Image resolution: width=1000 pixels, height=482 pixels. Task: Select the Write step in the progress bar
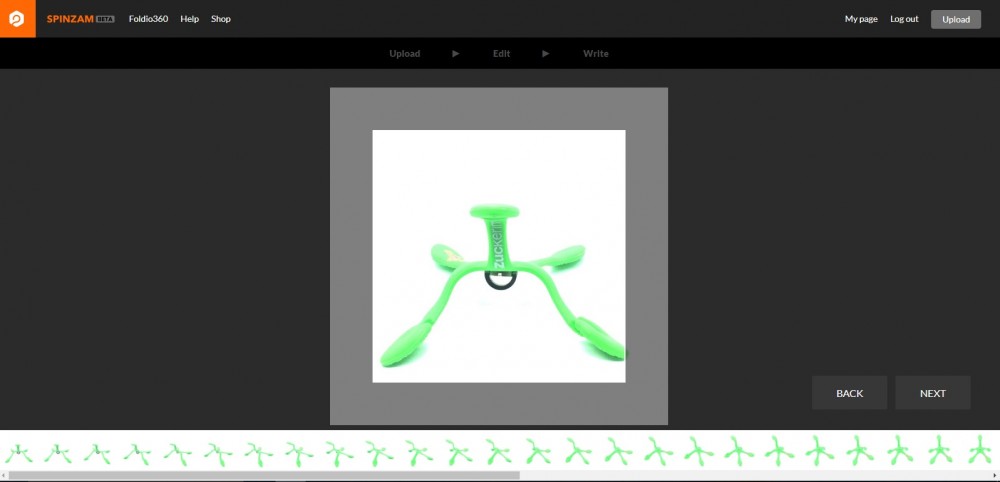(596, 54)
